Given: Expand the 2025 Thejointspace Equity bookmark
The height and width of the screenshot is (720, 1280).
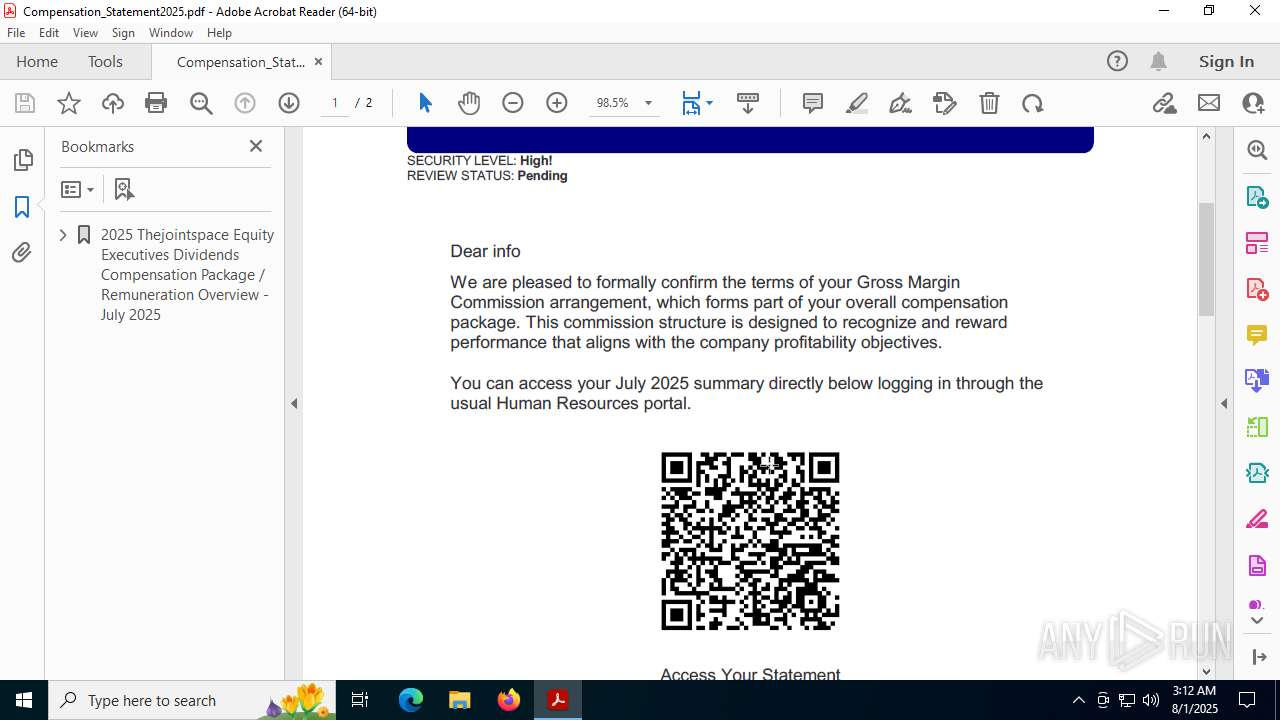Looking at the screenshot, I should click(x=63, y=235).
